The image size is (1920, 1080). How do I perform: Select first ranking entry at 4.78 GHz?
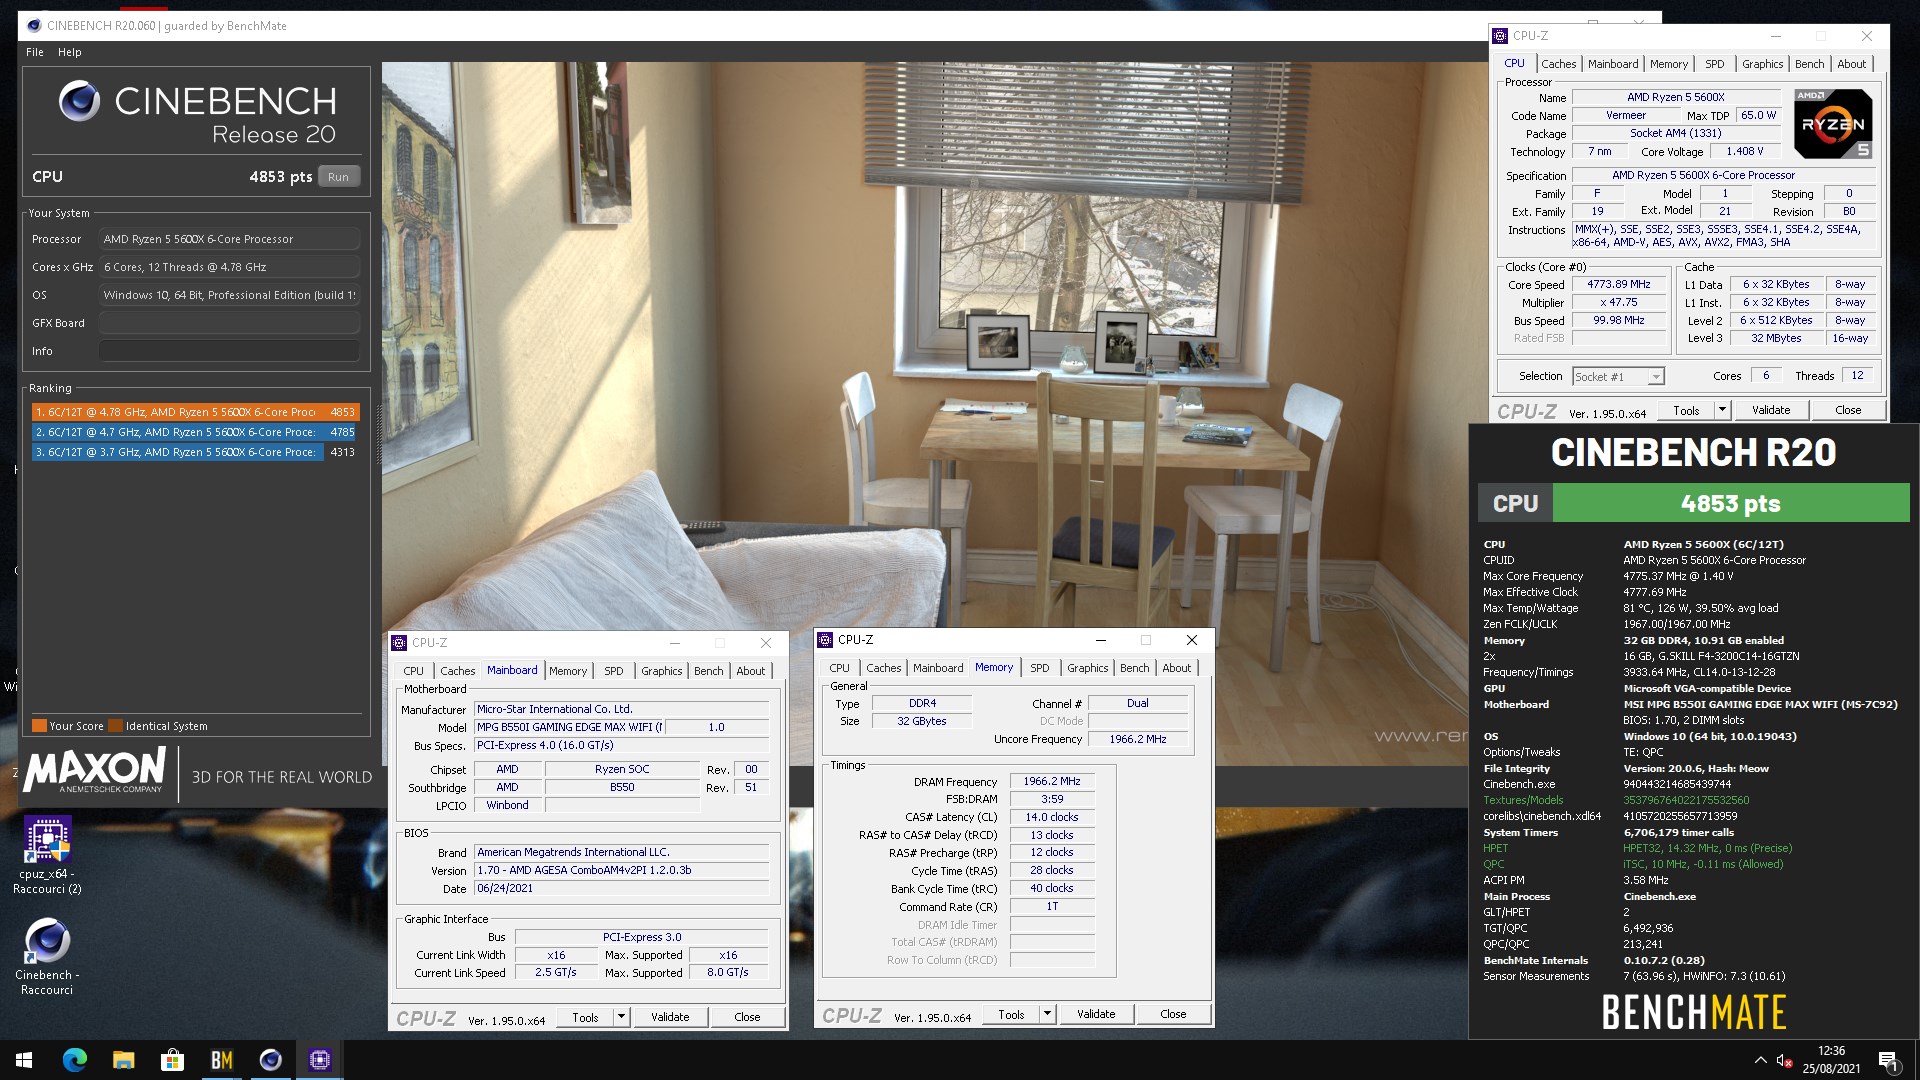(x=194, y=412)
